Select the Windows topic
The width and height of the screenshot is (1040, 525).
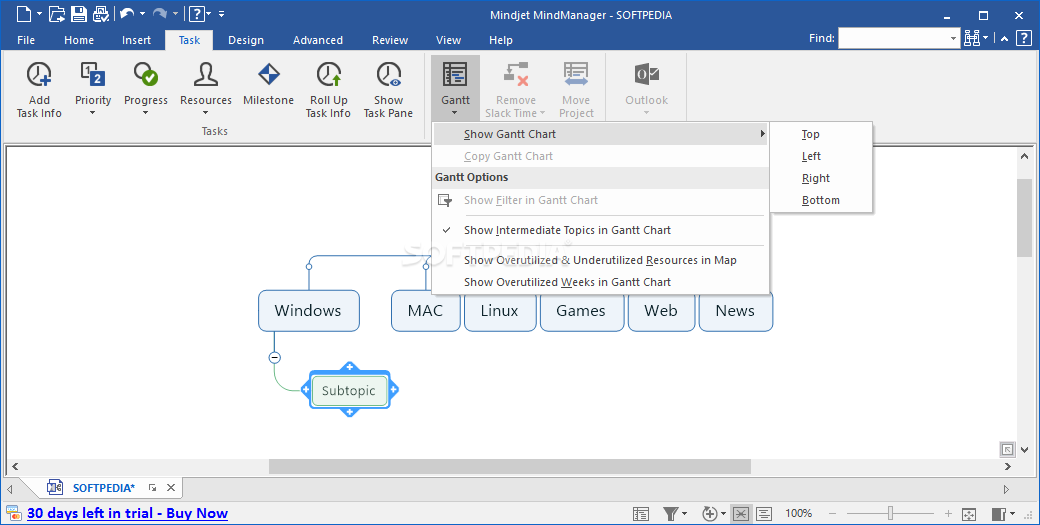click(308, 310)
